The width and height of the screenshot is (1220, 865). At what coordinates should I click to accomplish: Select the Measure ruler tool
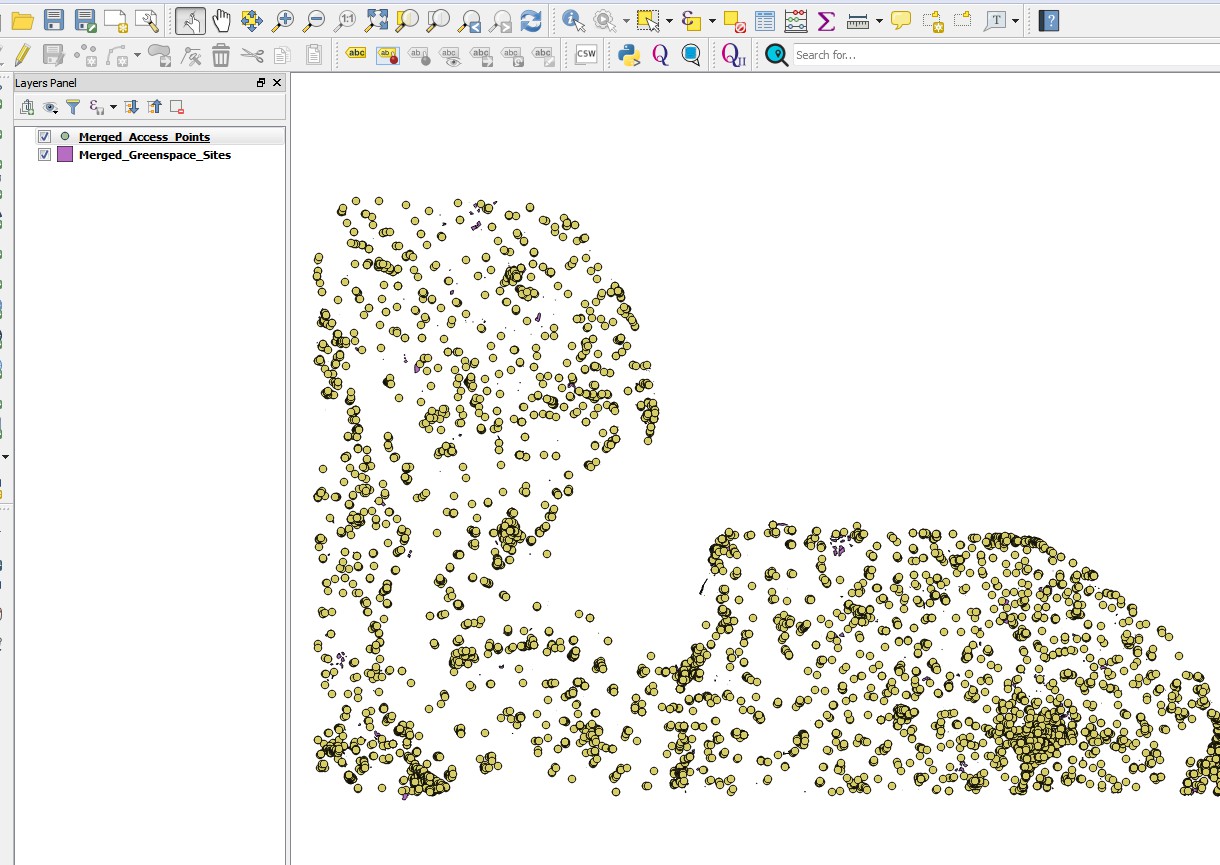point(857,20)
